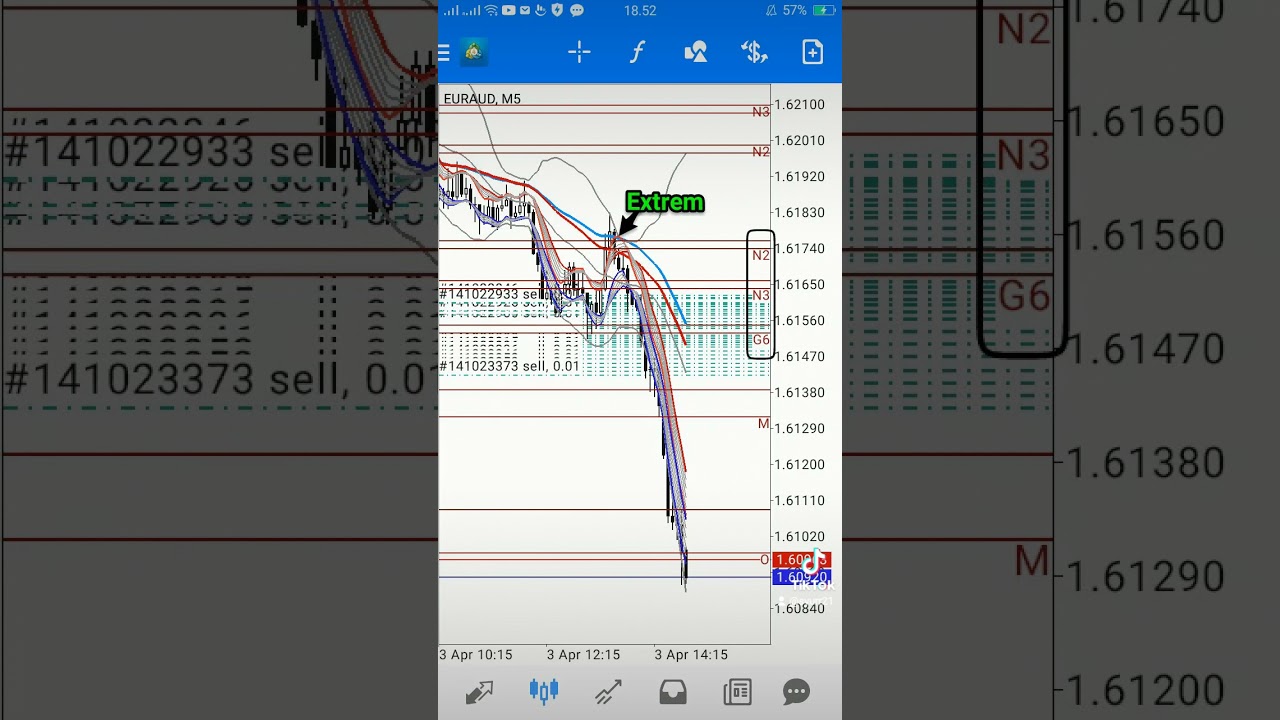Select the O level label near price tags
This screenshot has height=720, width=1280.
tap(765, 560)
